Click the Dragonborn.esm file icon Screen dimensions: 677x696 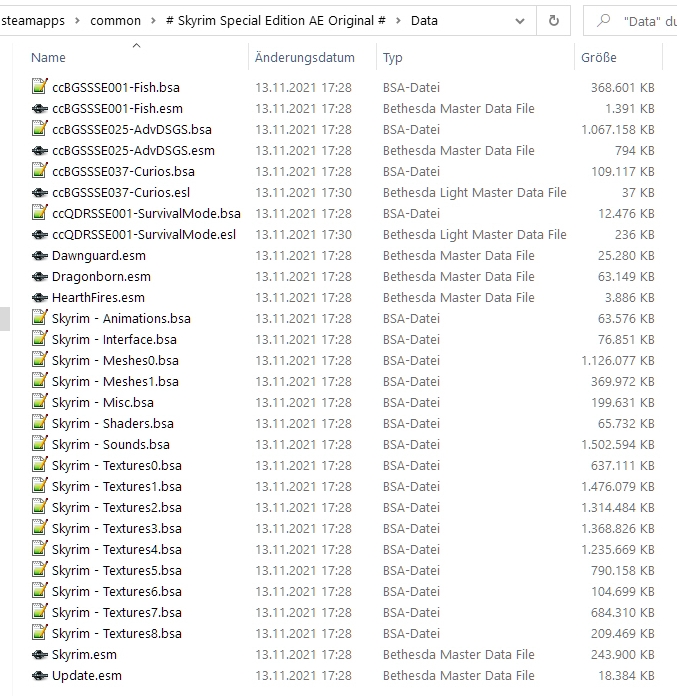coord(40,277)
